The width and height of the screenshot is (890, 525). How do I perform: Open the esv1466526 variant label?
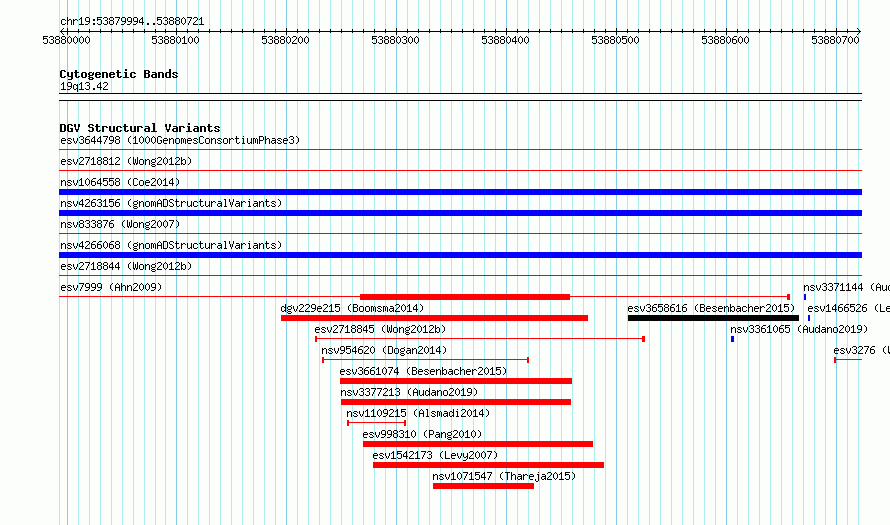coord(849,308)
